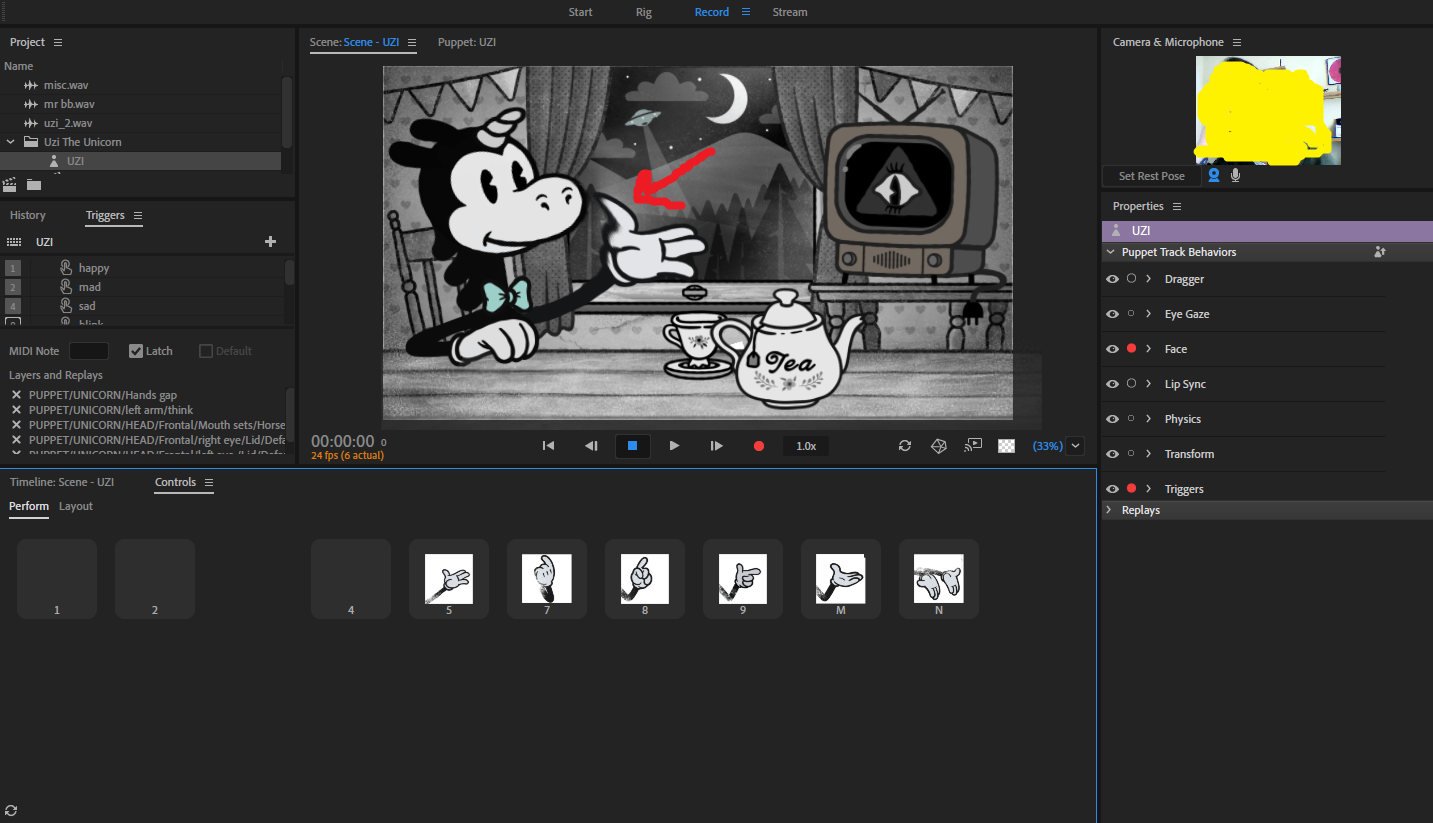This screenshot has width=1433, height=823.
Task: Click the polyhedron mesh icon in scene toolbar
Action: (939, 446)
